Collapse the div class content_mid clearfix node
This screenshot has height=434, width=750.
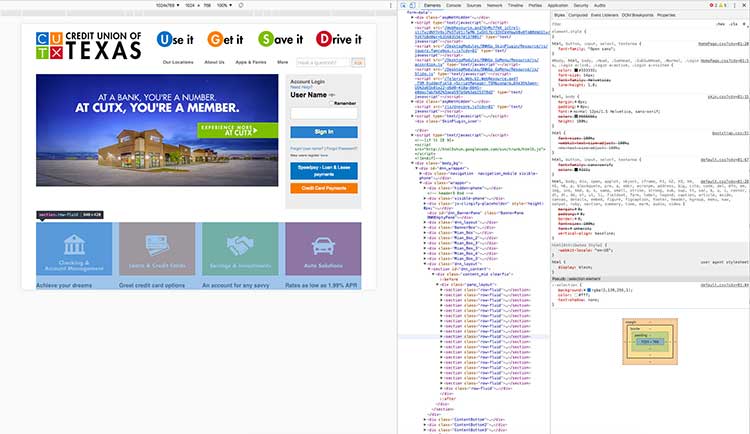(x=433, y=274)
